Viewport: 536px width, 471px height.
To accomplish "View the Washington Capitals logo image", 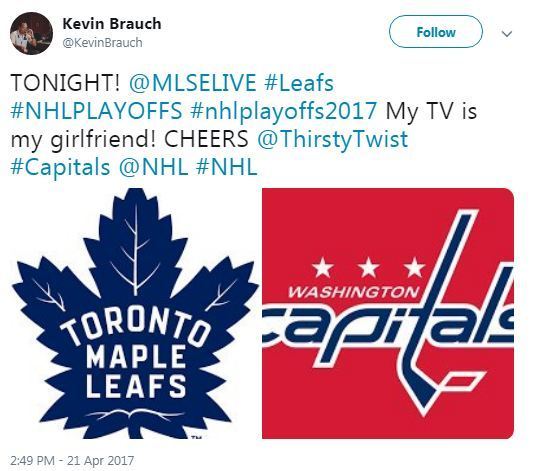I will coord(388,313).
